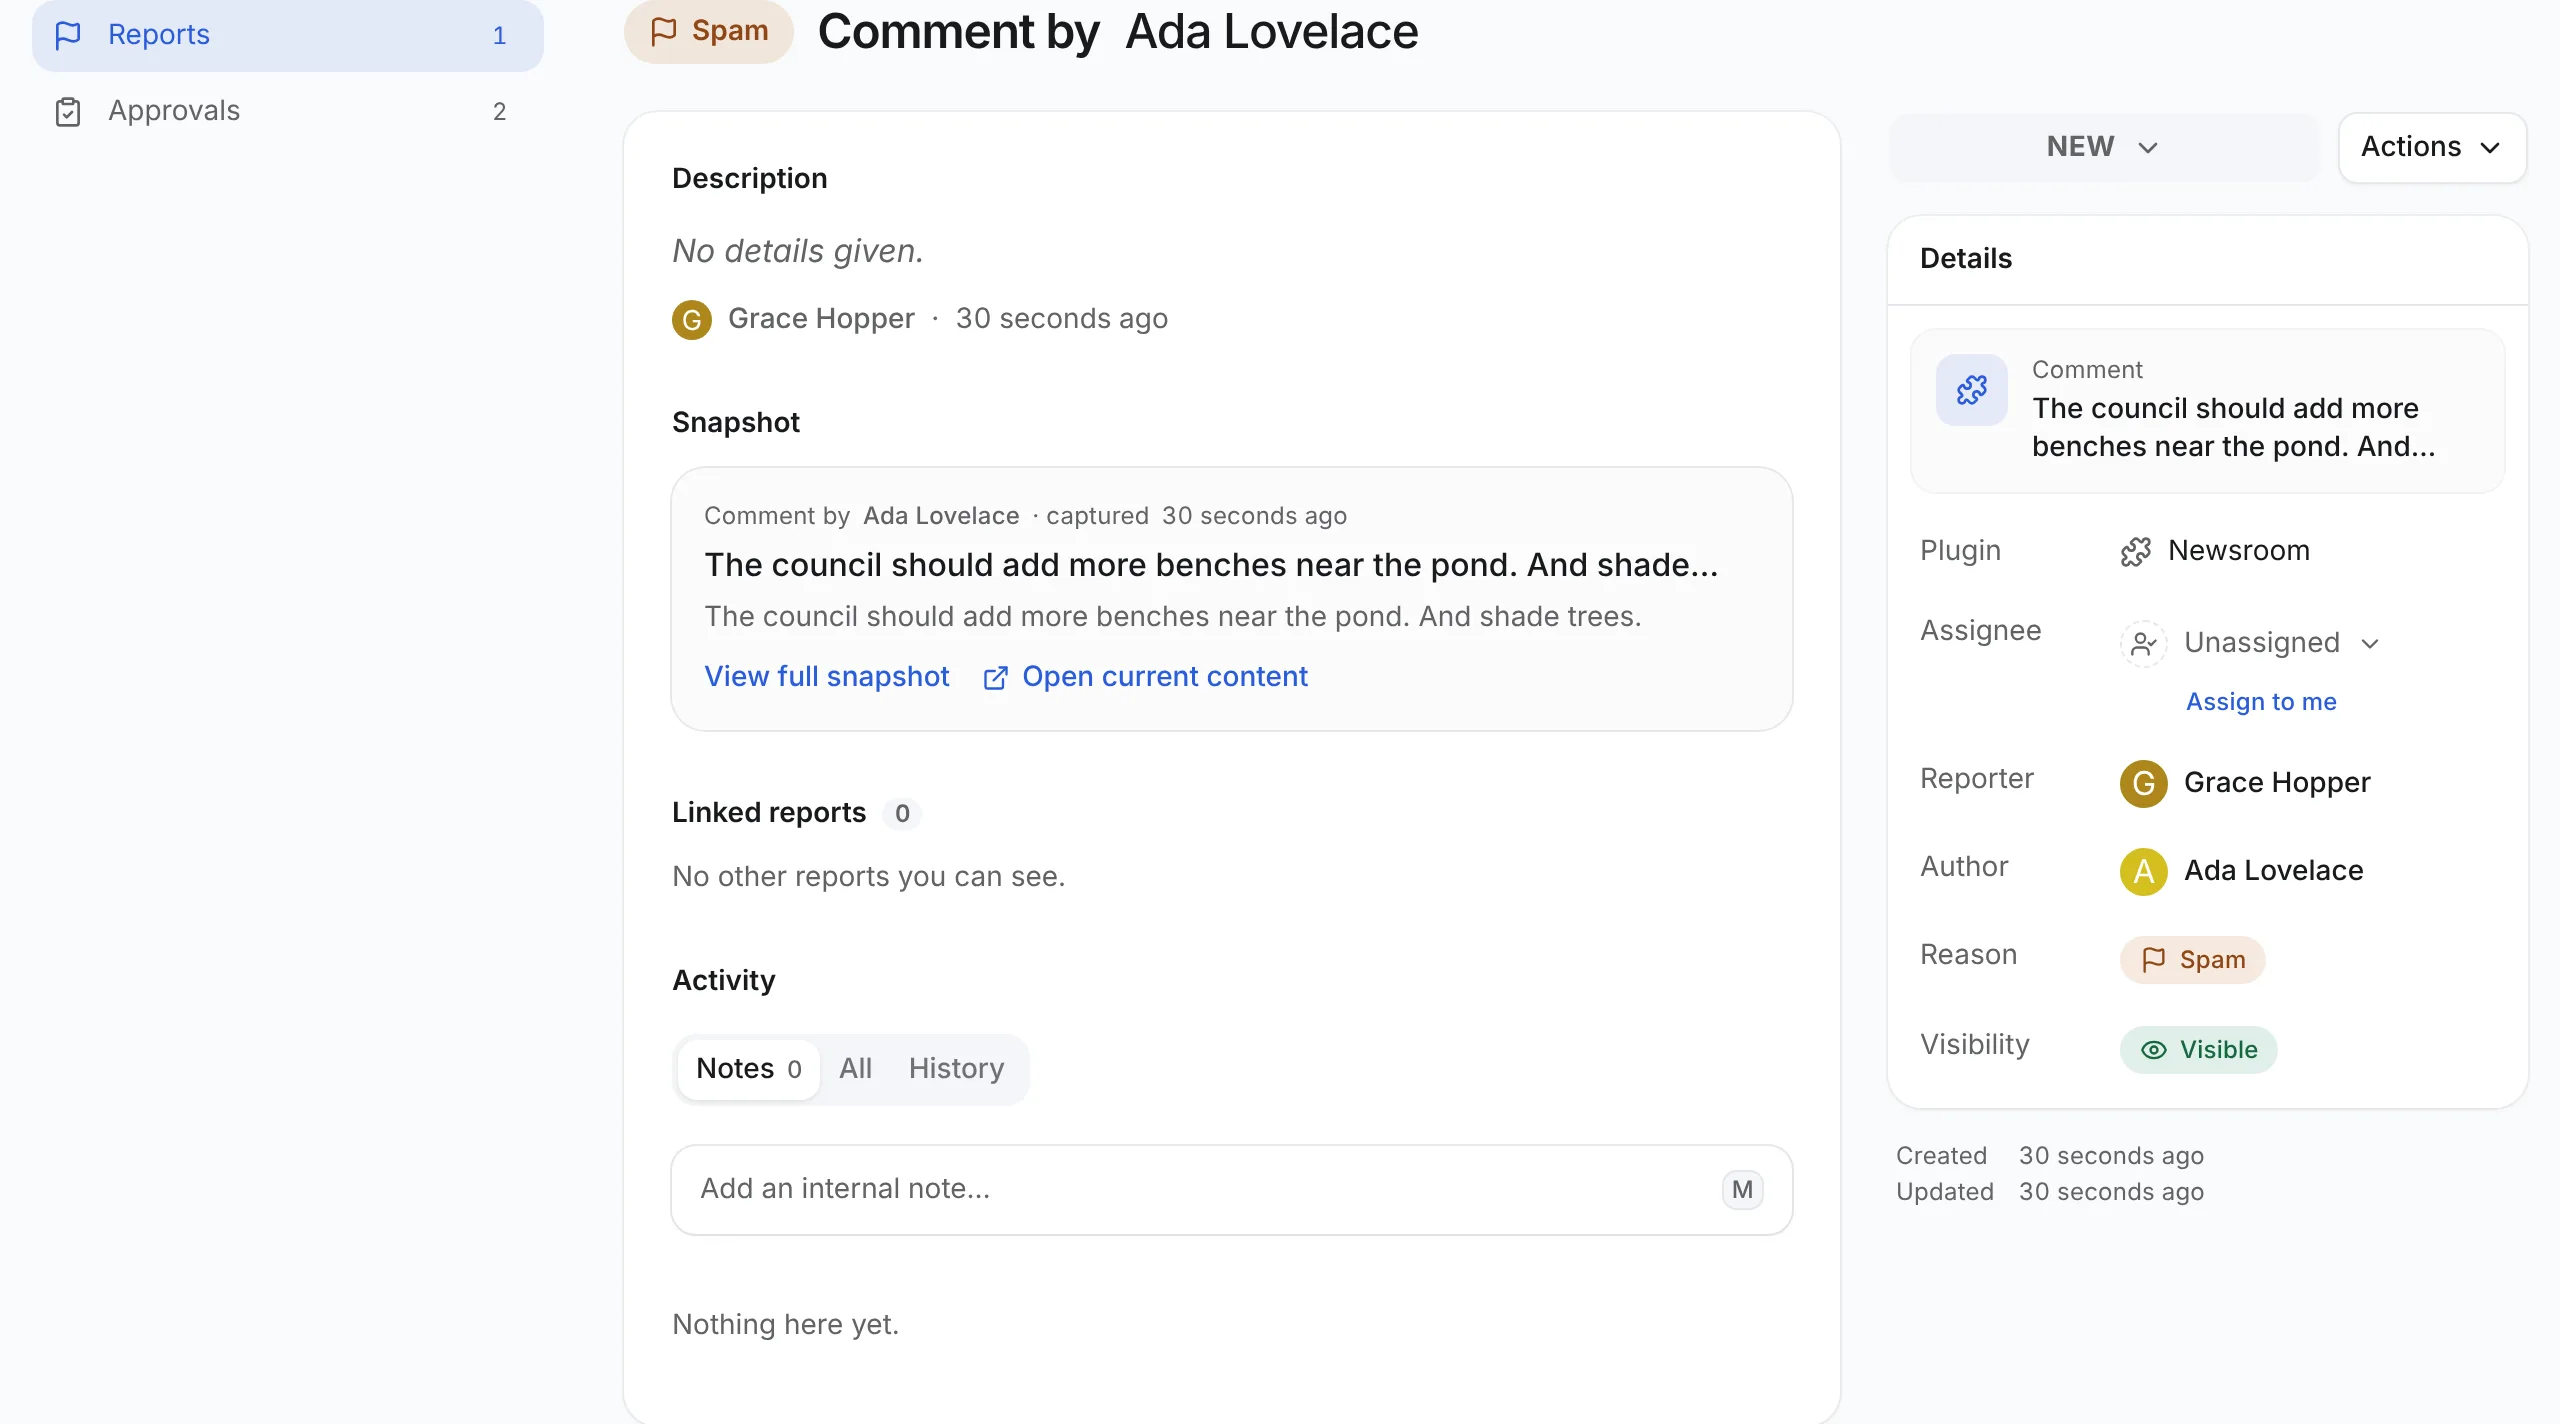The height and width of the screenshot is (1424, 2560).
Task: Open the Actions dropdown menu
Action: click(2432, 147)
